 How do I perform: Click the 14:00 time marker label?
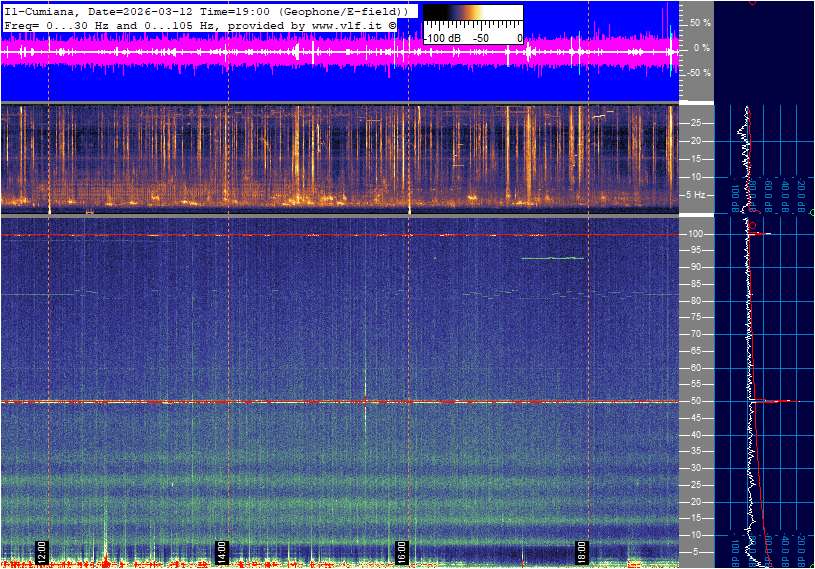(x=222, y=551)
